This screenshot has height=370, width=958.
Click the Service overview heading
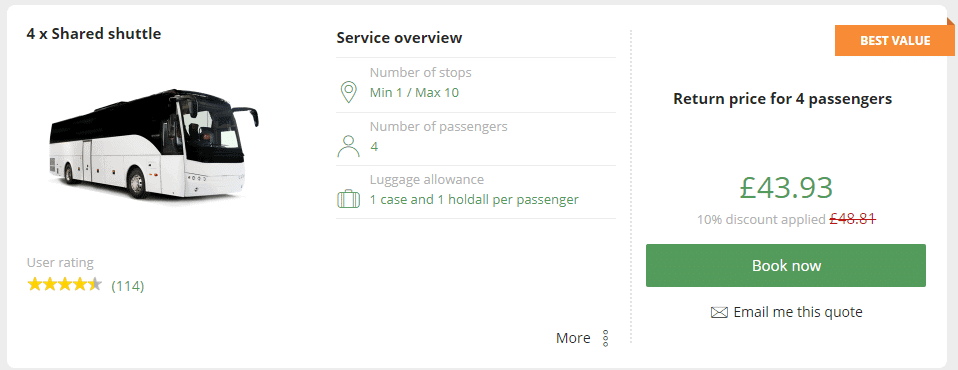click(x=399, y=38)
